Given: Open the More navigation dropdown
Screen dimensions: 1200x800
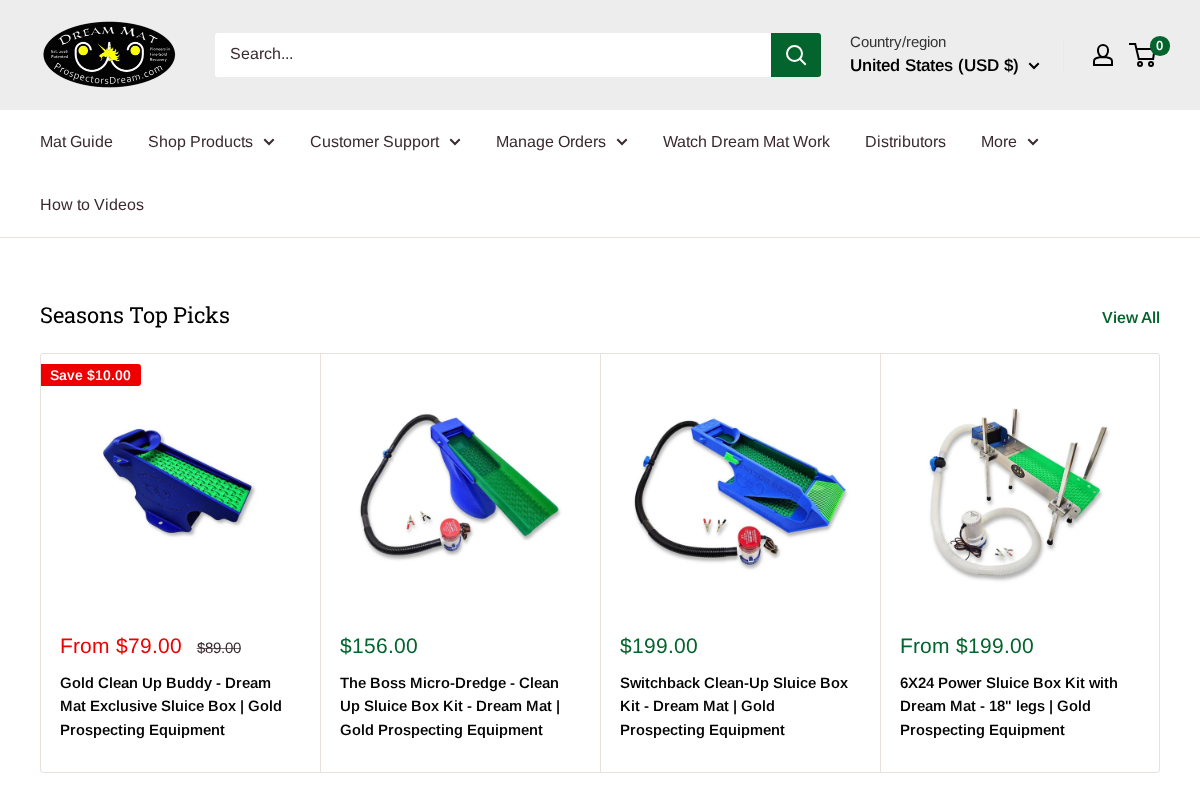Looking at the screenshot, I should tap(1008, 141).
